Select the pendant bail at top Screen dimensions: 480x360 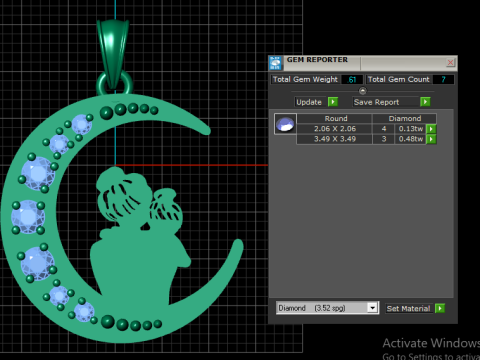(x=113, y=55)
